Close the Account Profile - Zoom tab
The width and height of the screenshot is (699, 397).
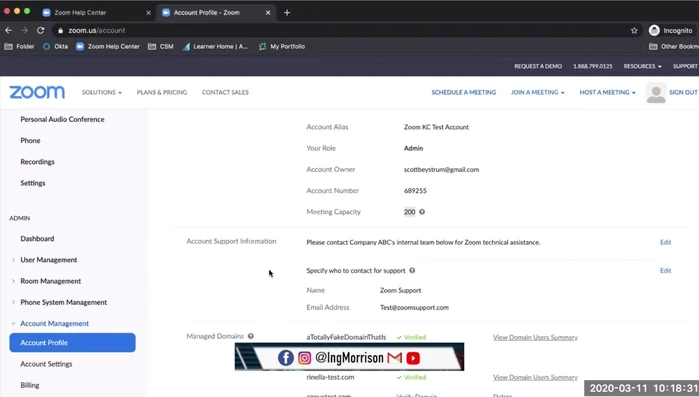pos(268,13)
